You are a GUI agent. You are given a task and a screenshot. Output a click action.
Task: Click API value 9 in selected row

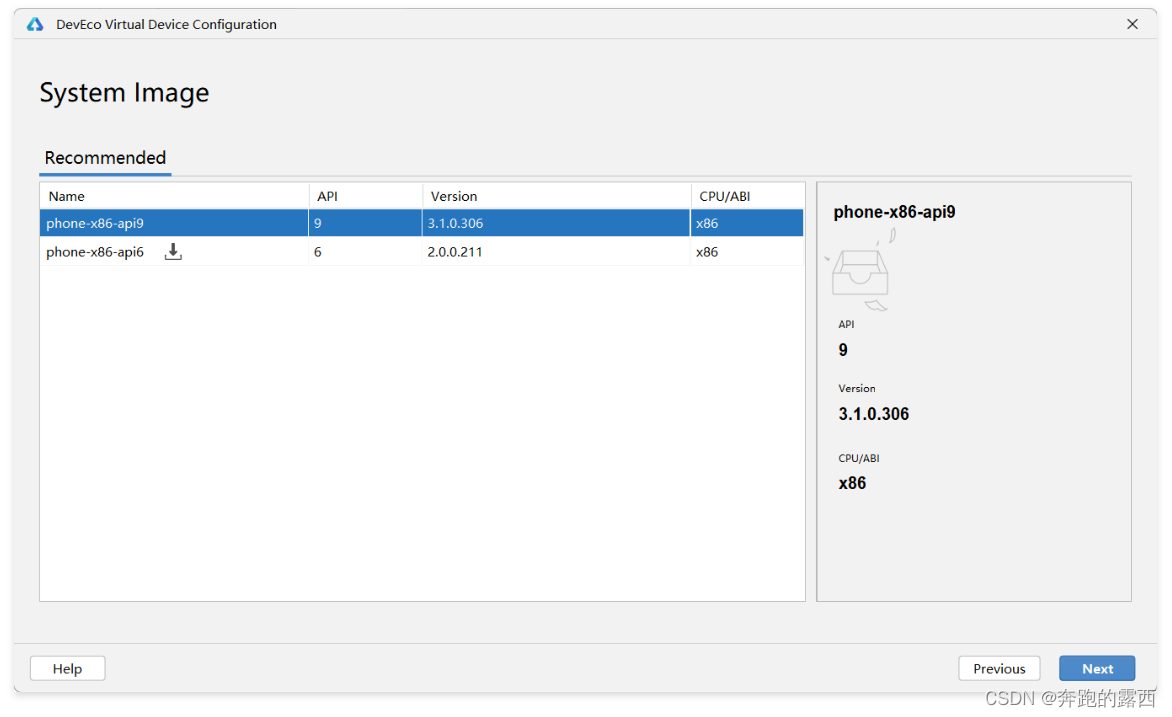click(x=318, y=224)
